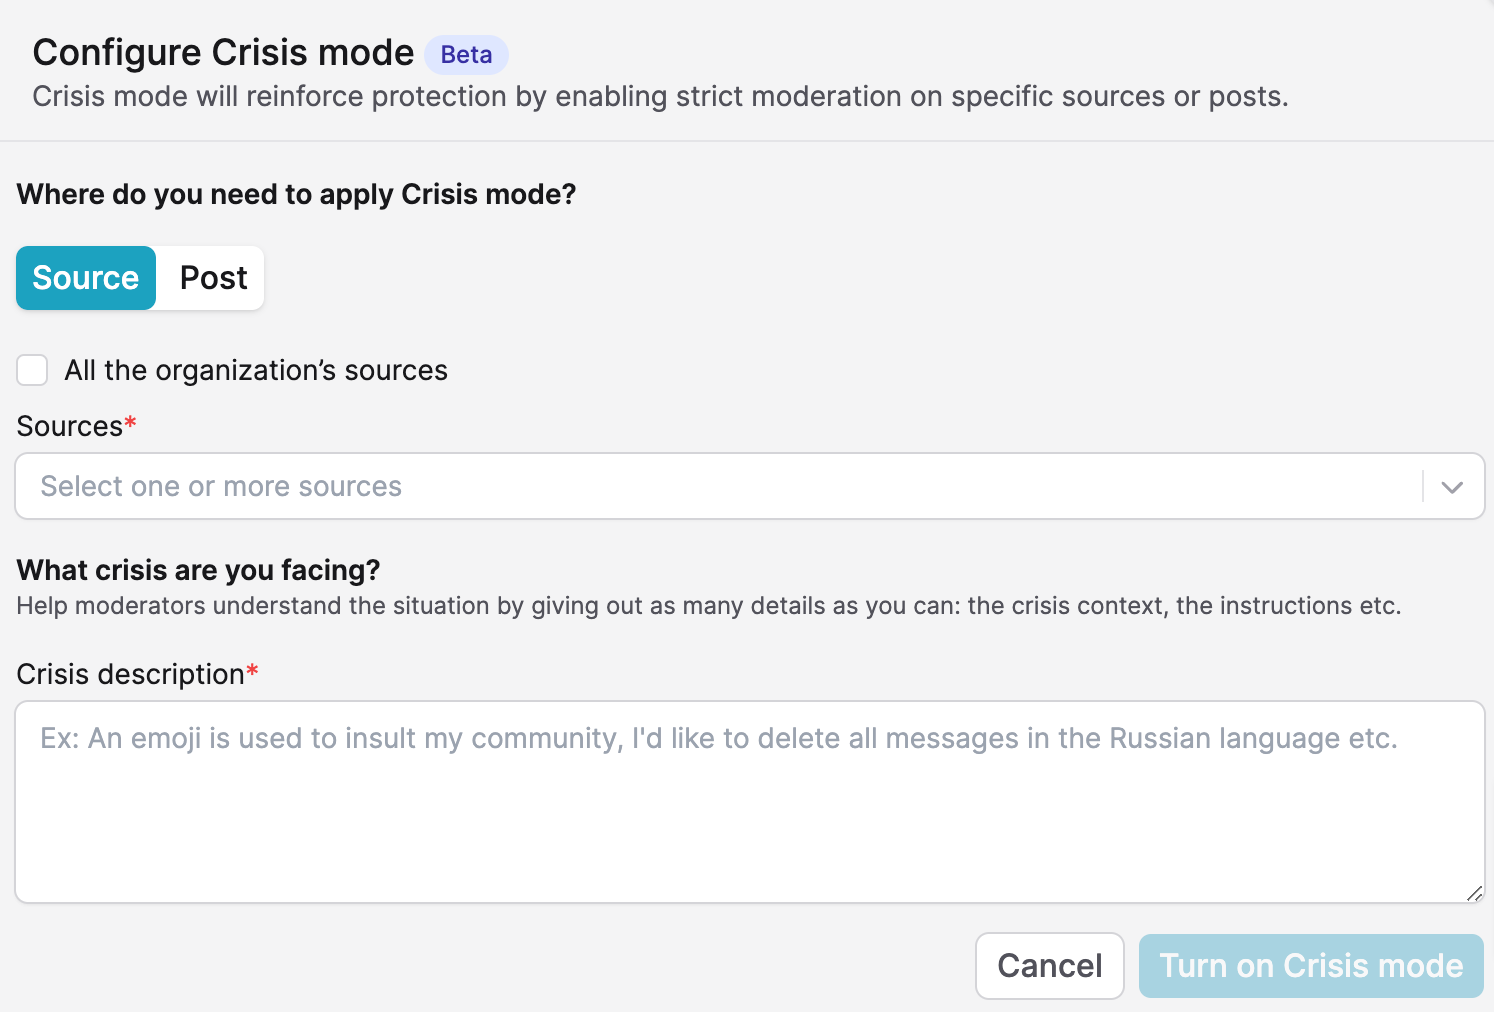Click the 'What crisis are you facing?' heading
Viewport: 1494px width, 1012px height.
[199, 570]
